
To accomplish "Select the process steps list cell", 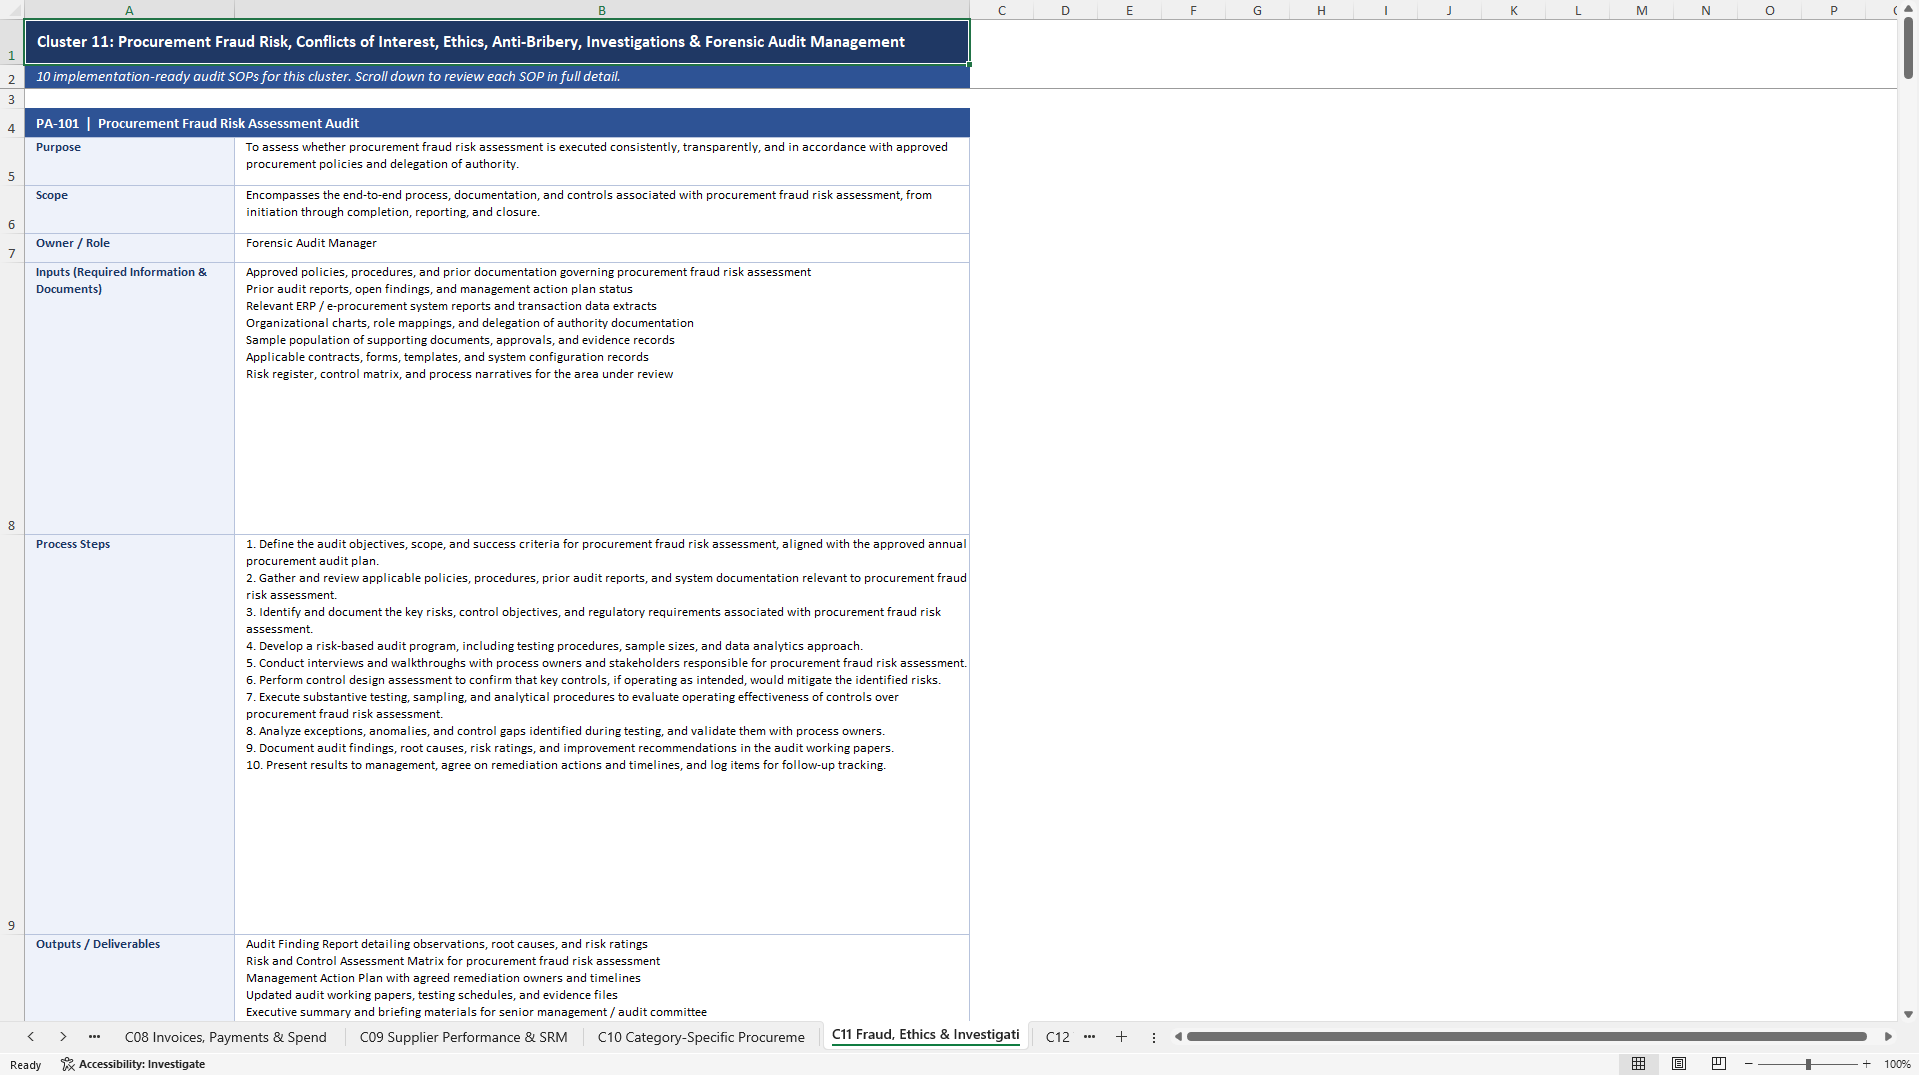I will pos(602,734).
